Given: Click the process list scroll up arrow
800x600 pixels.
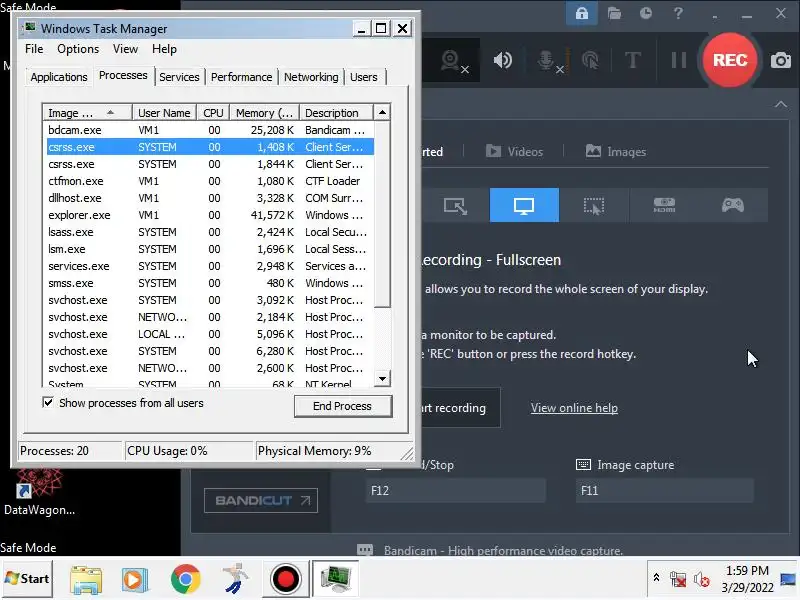Looking at the screenshot, I should pyautogui.click(x=382, y=112).
